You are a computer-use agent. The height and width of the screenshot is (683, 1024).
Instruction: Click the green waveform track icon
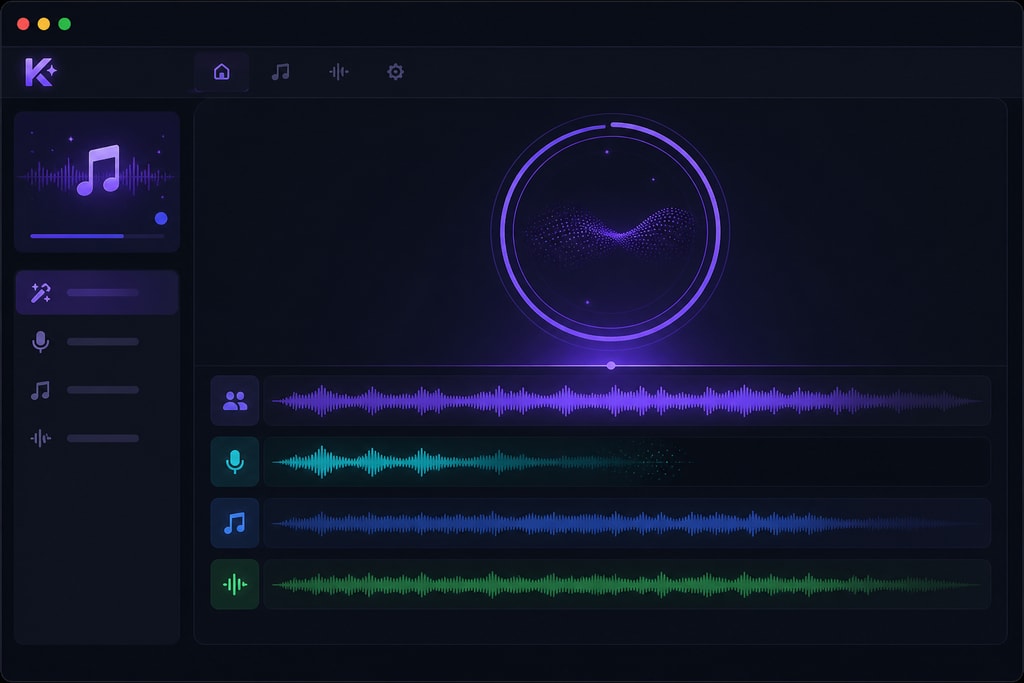point(234,584)
